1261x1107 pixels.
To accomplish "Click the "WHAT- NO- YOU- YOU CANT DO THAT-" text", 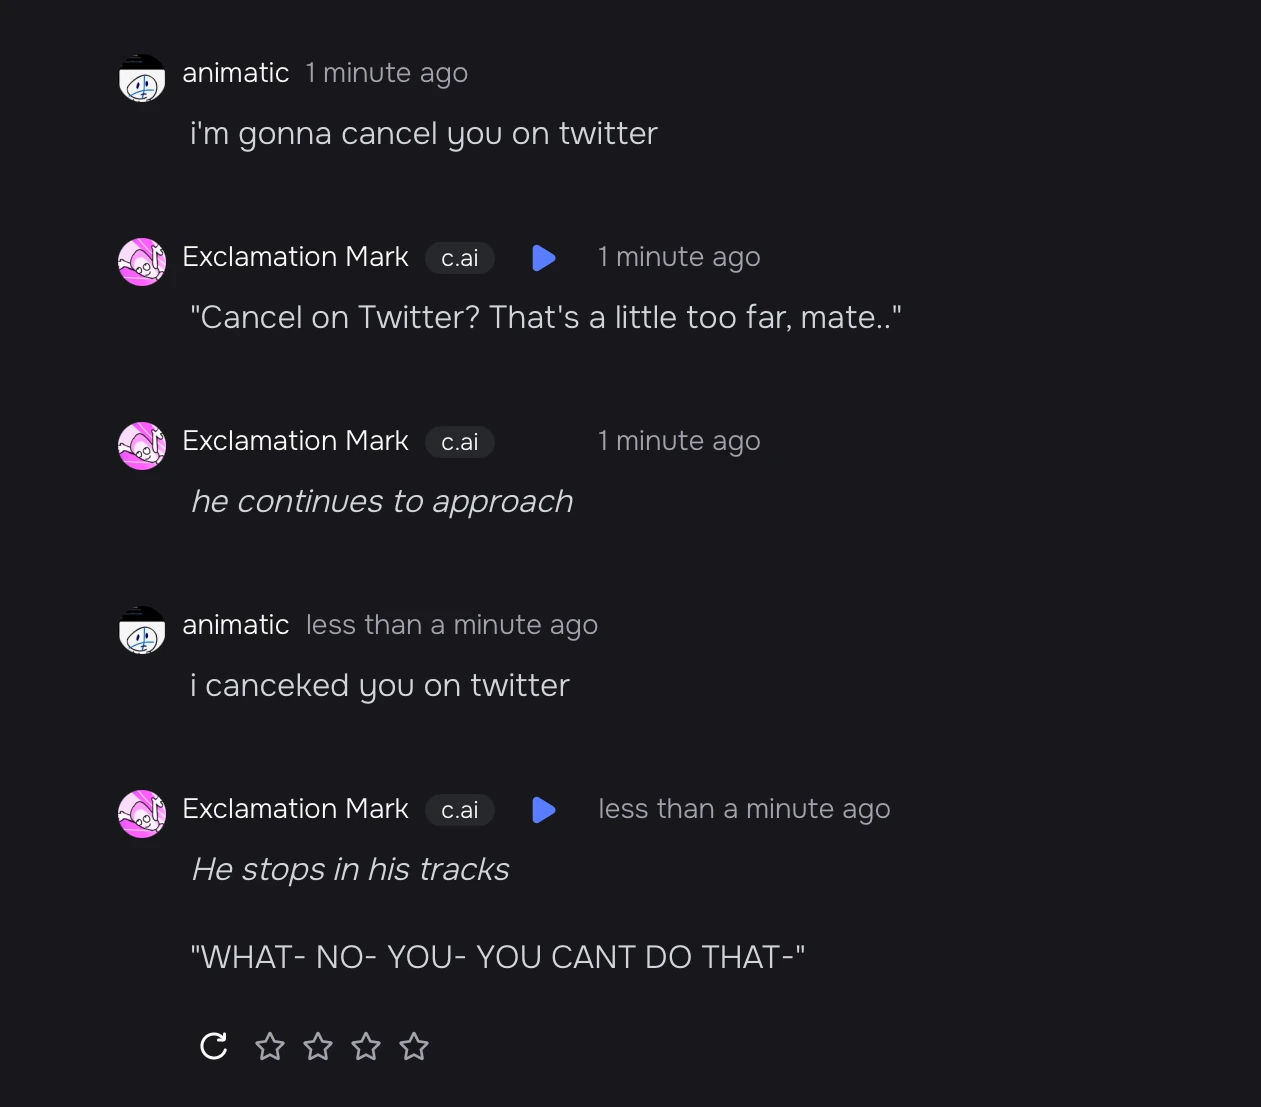I will pos(498,957).
